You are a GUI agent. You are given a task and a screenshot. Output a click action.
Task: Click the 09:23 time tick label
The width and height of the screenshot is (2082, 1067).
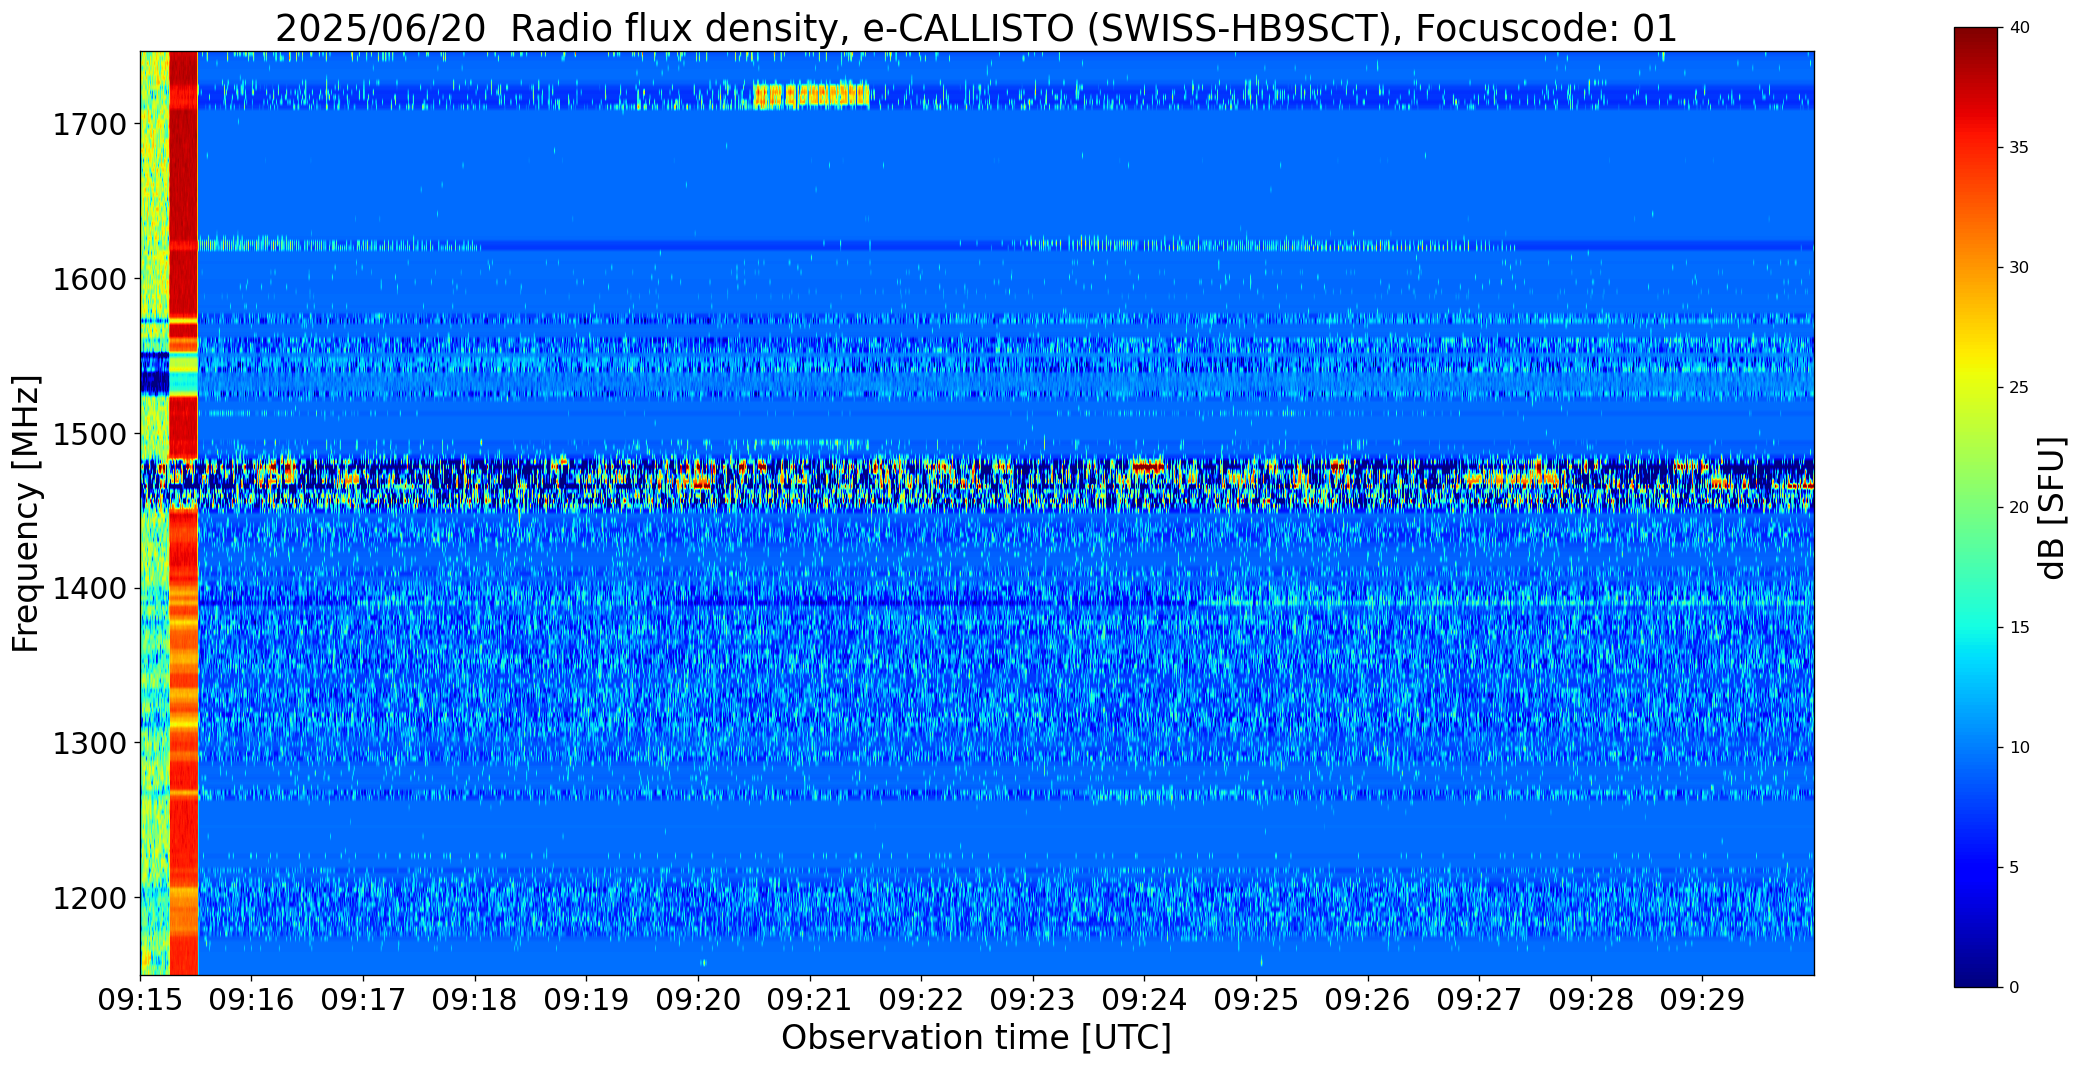1033,1000
